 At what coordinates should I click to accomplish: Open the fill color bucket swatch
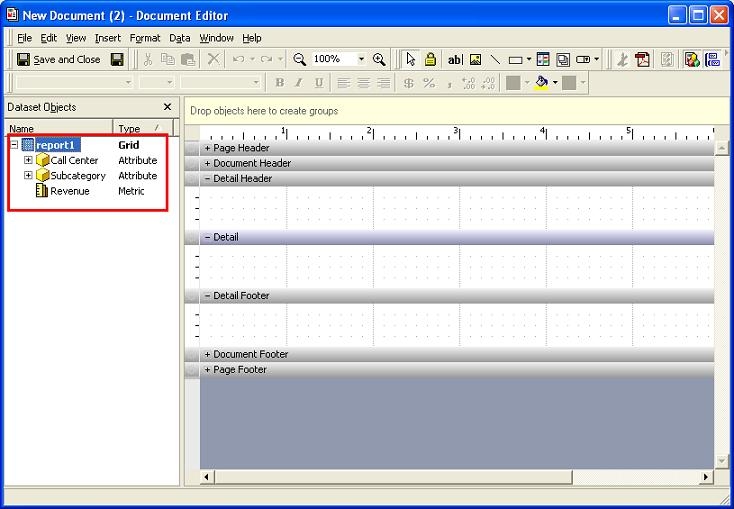pyautogui.click(x=542, y=83)
